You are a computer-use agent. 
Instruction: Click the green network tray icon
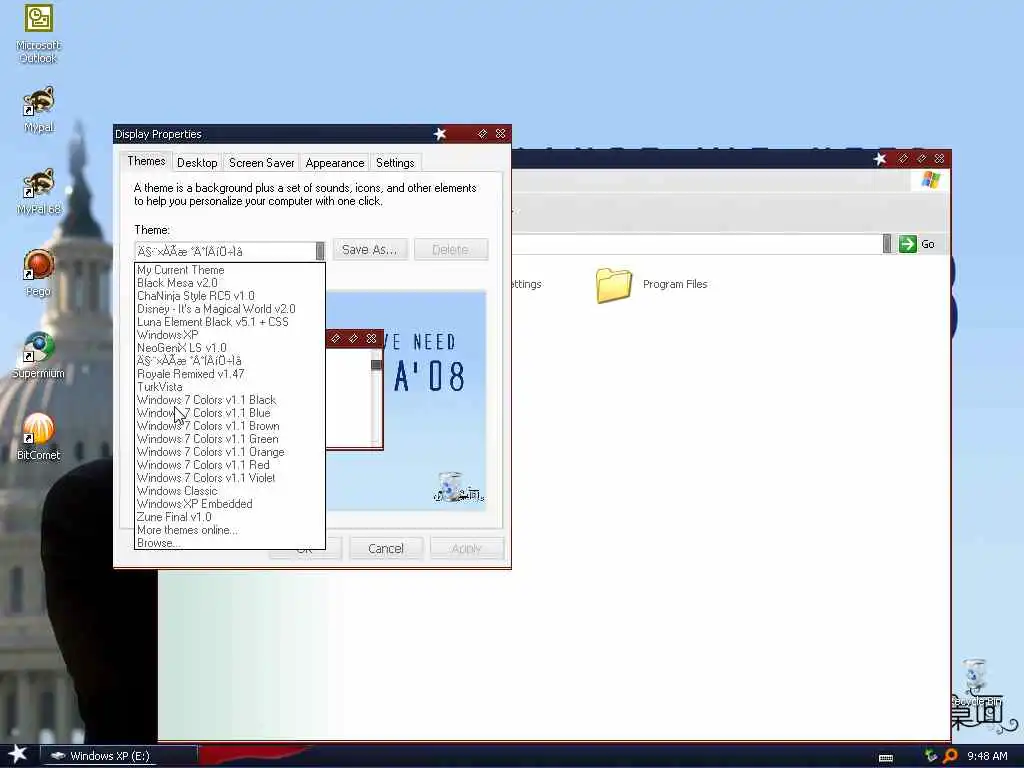[x=931, y=756]
